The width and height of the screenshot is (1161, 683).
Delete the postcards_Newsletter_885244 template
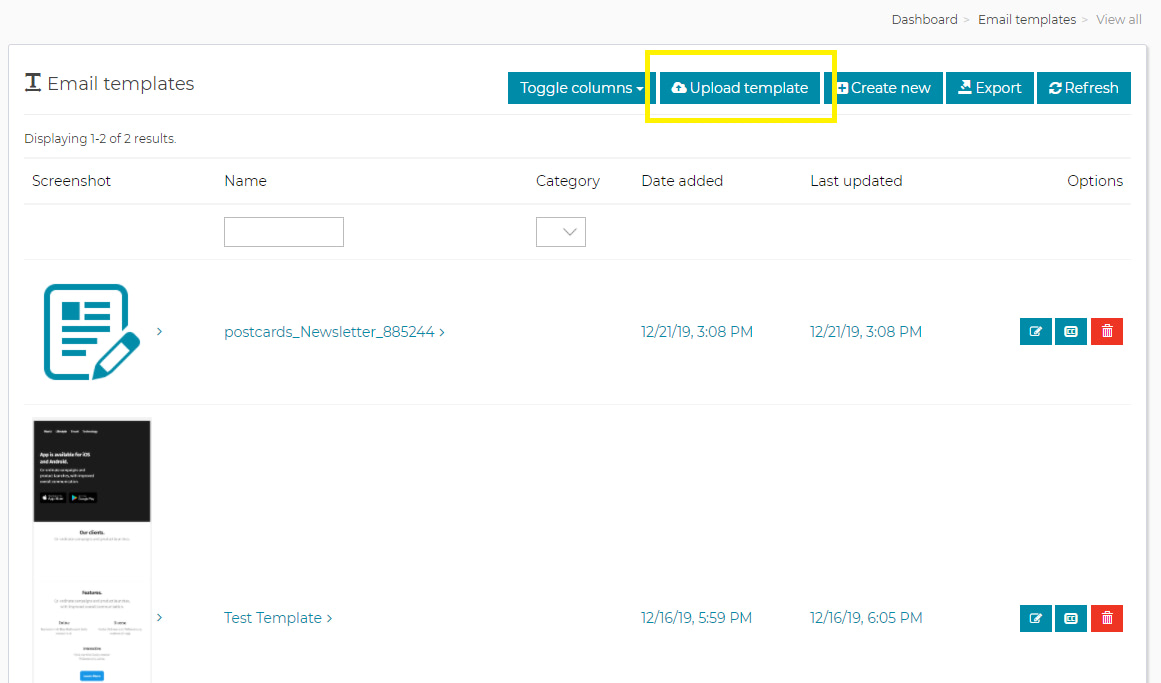[x=1107, y=331]
